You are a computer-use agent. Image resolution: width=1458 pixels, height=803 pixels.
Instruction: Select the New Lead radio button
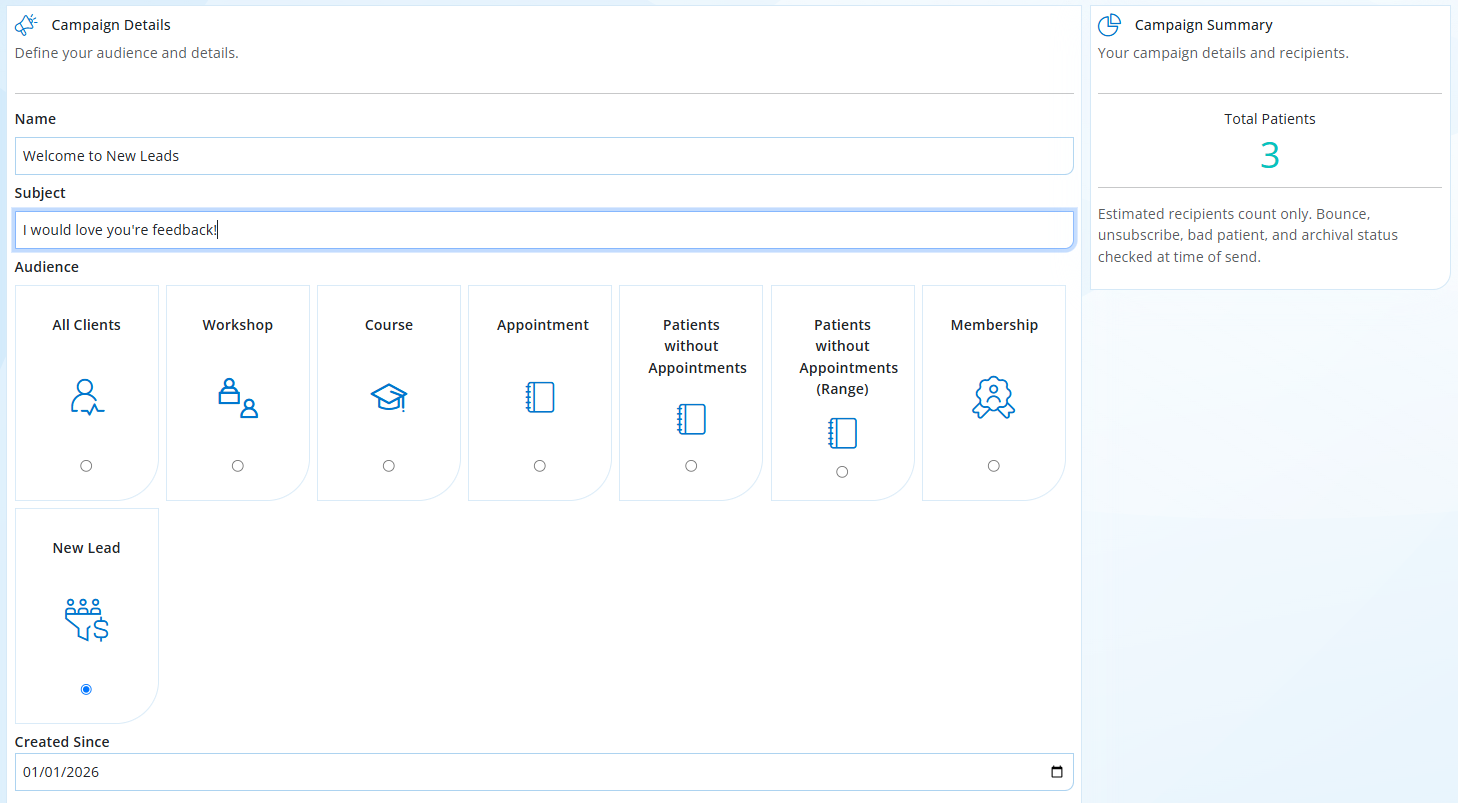click(86, 689)
